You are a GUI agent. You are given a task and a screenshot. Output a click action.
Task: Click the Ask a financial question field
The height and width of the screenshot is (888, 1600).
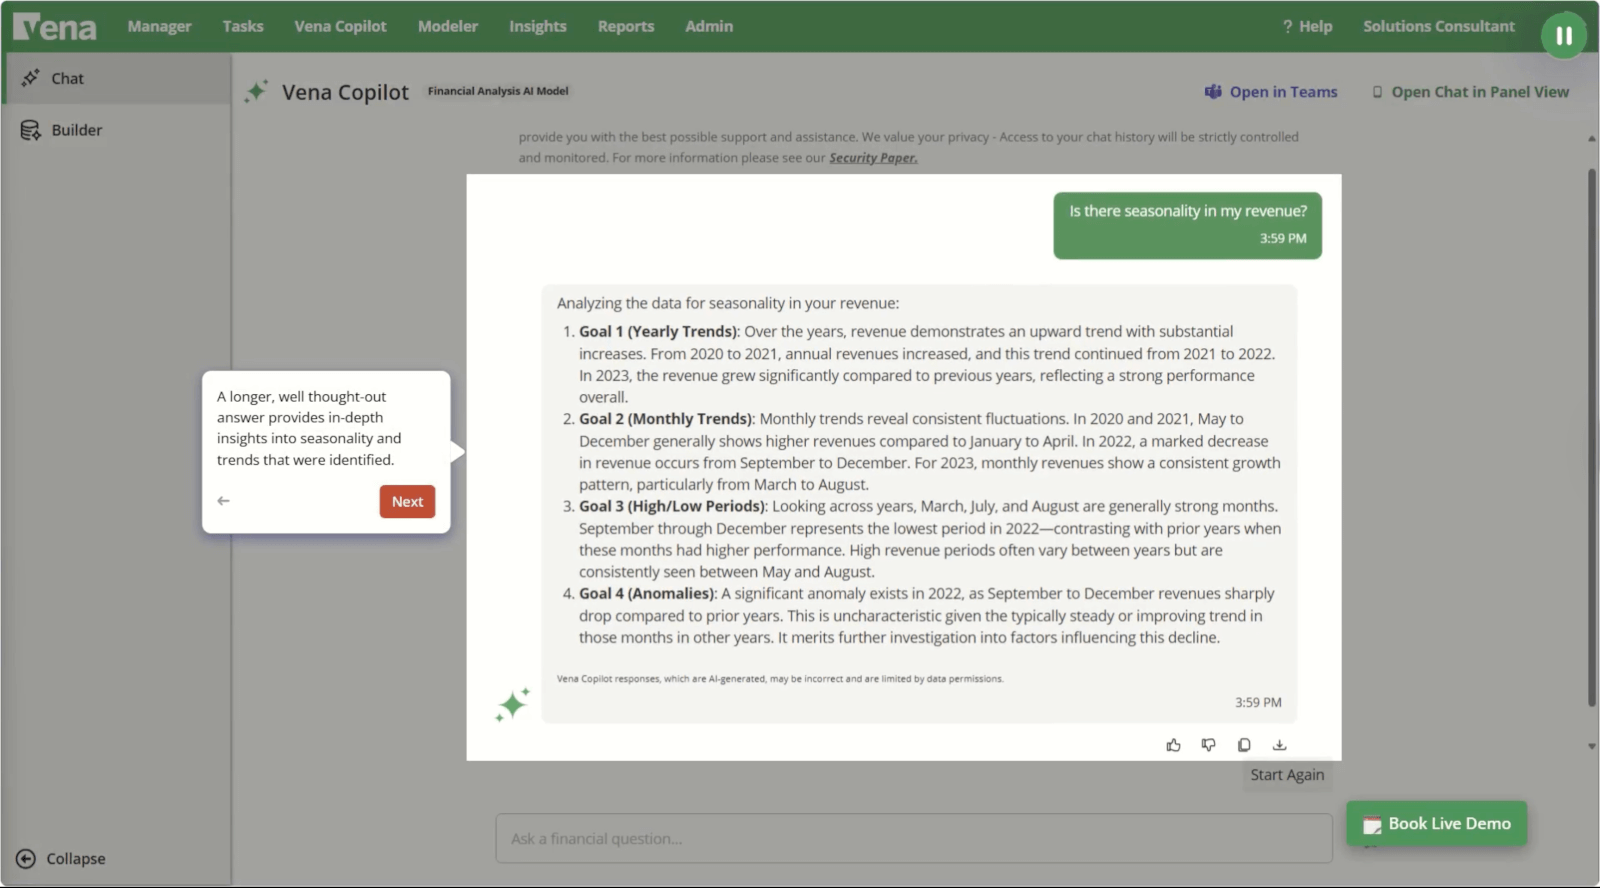point(913,839)
